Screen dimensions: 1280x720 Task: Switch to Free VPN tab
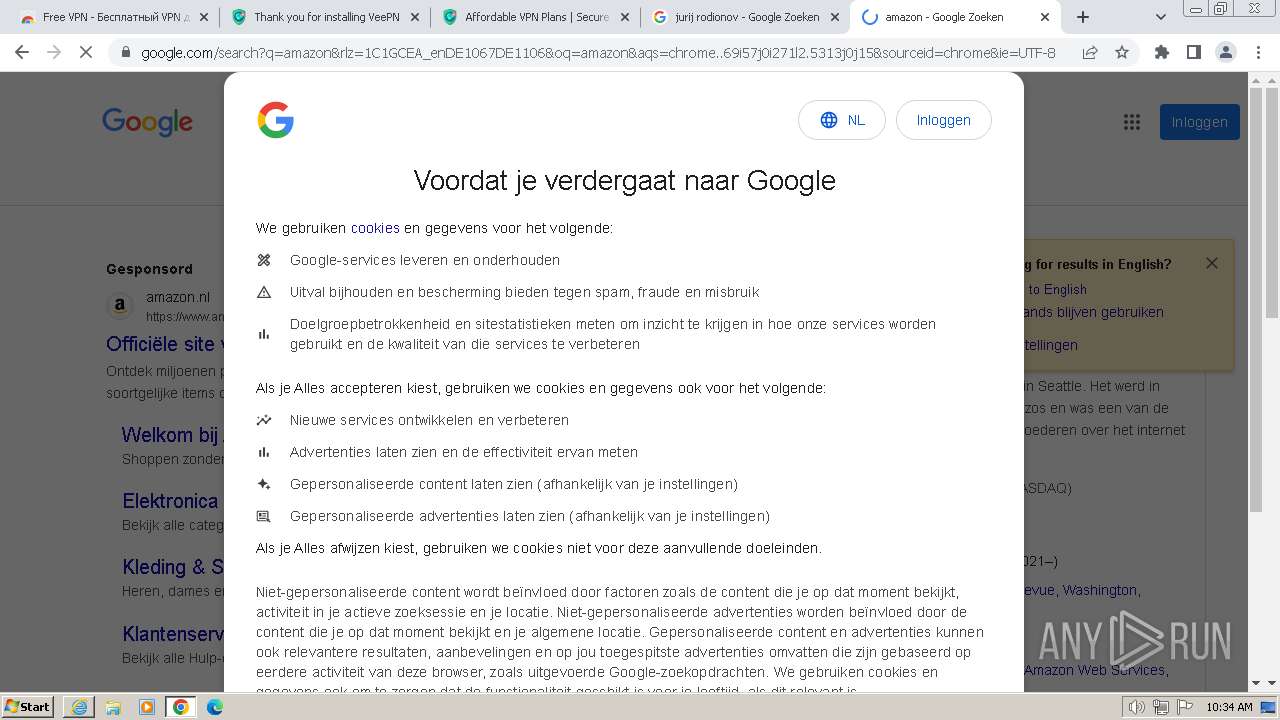tap(115, 17)
